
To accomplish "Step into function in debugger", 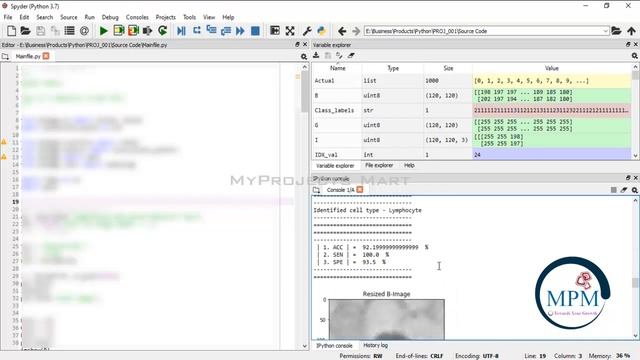I will pos(211,31).
